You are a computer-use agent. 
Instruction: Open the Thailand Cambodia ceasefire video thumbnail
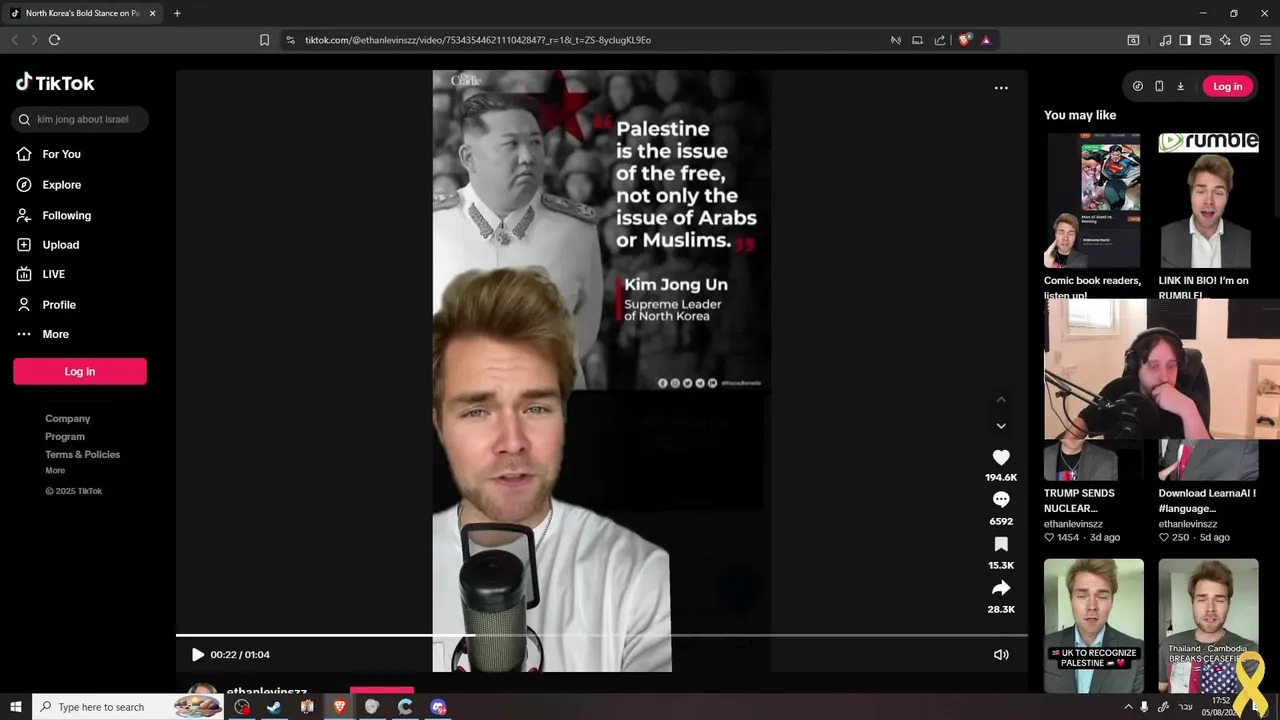tap(1208, 626)
